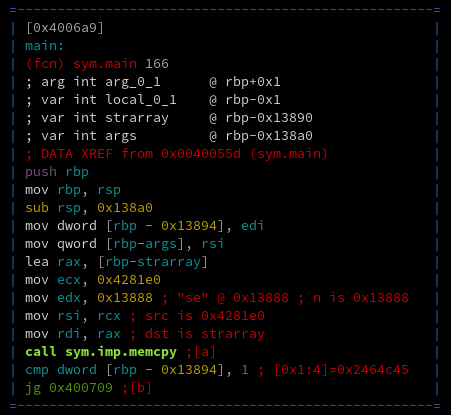Select the mov rbp, rsp instruction

pyautogui.click(x=73, y=190)
